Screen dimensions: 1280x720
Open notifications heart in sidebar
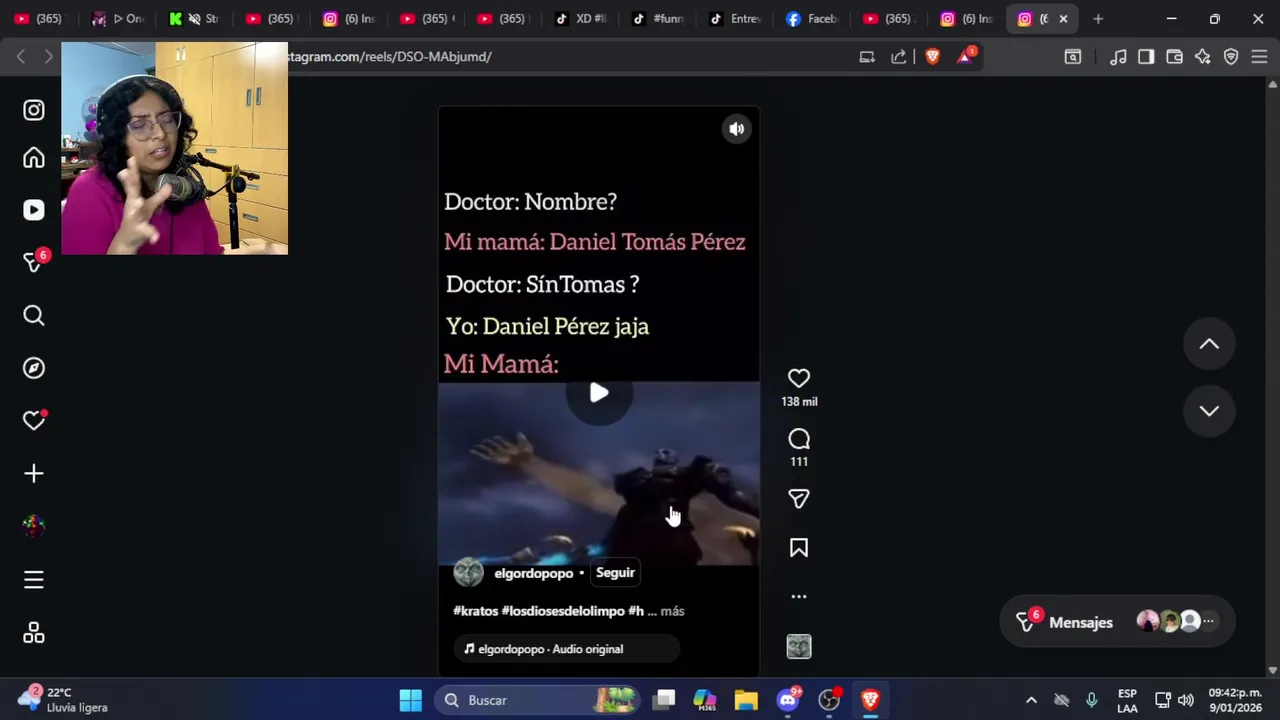pos(34,421)
